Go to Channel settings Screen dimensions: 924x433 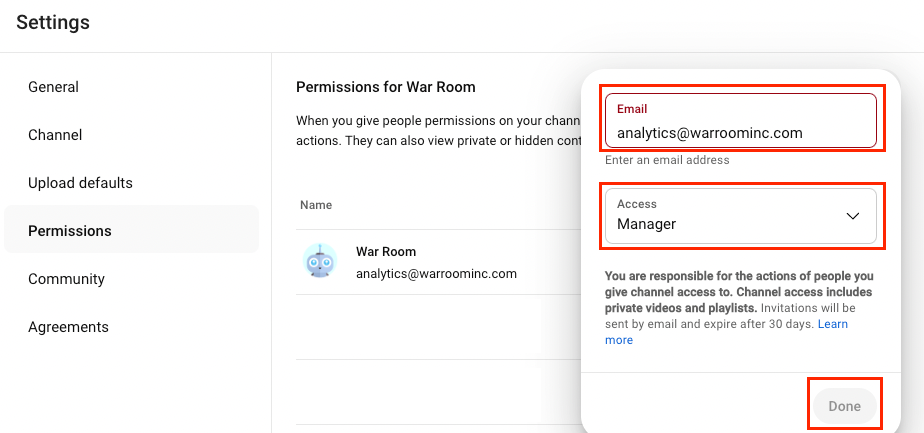tap(55, 135)
